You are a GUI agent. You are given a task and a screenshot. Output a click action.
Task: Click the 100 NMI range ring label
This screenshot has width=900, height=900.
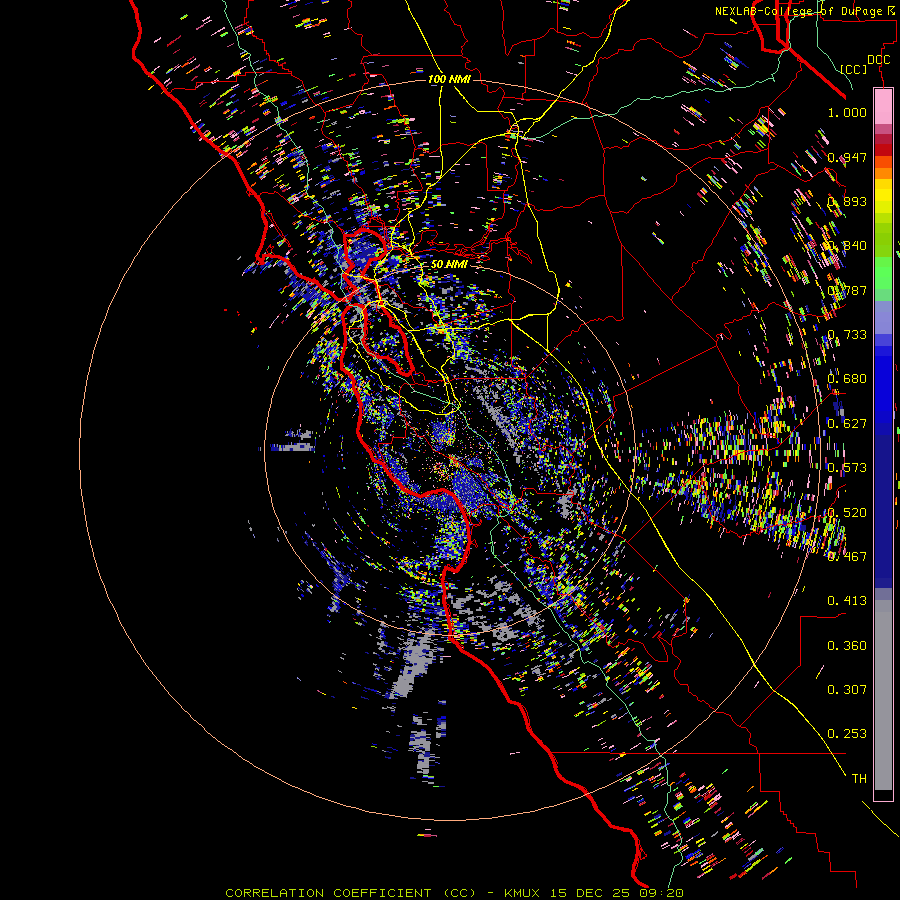pos(449,79)
